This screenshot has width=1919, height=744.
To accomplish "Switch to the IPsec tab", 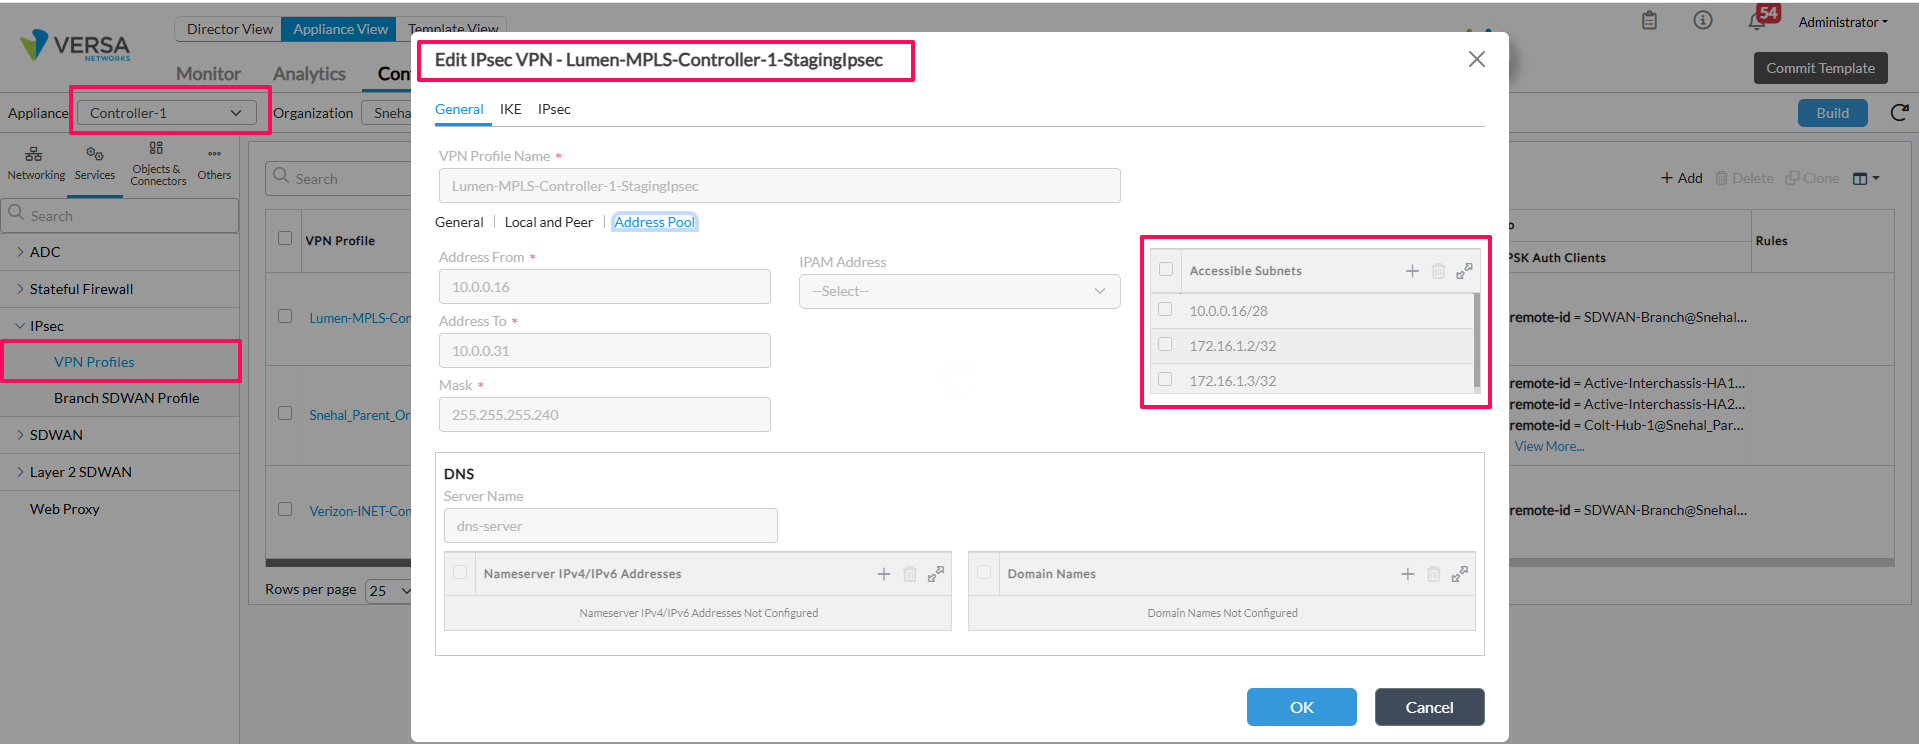I will click(554, 109).
